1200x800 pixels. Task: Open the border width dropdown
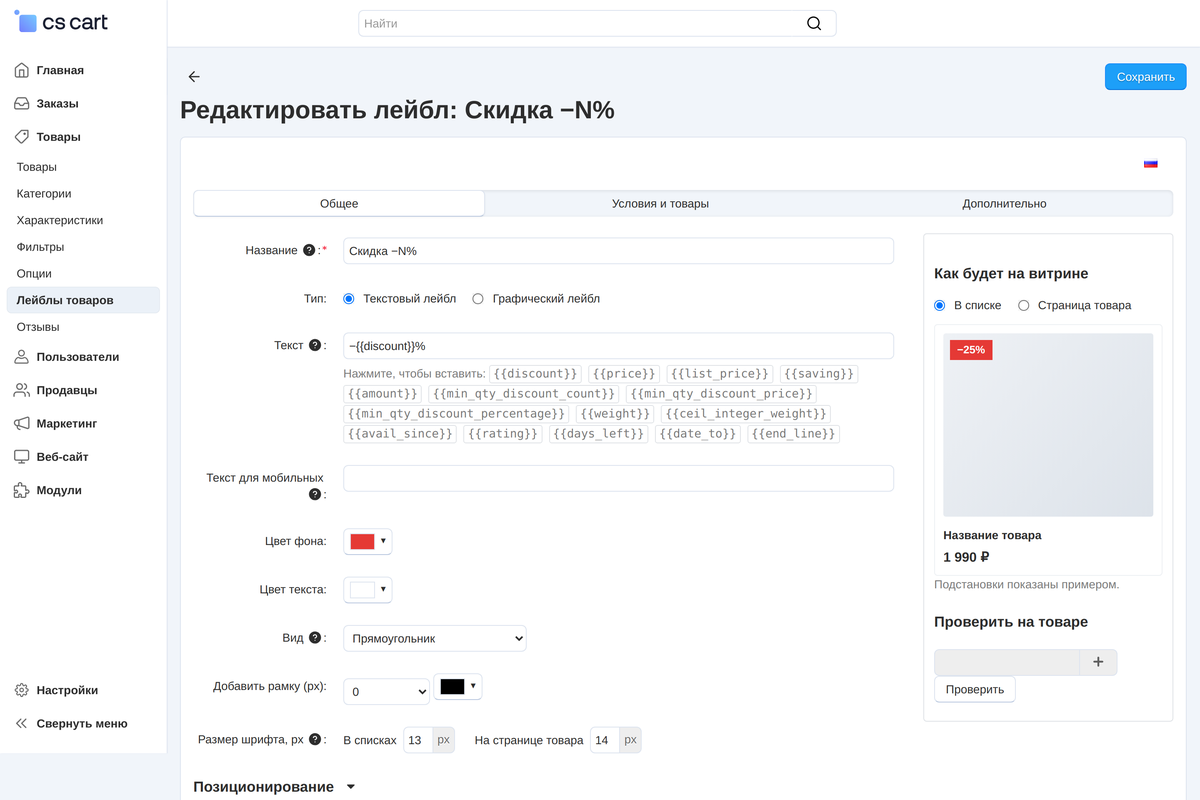pyautogui.click(x=386, y=691)
